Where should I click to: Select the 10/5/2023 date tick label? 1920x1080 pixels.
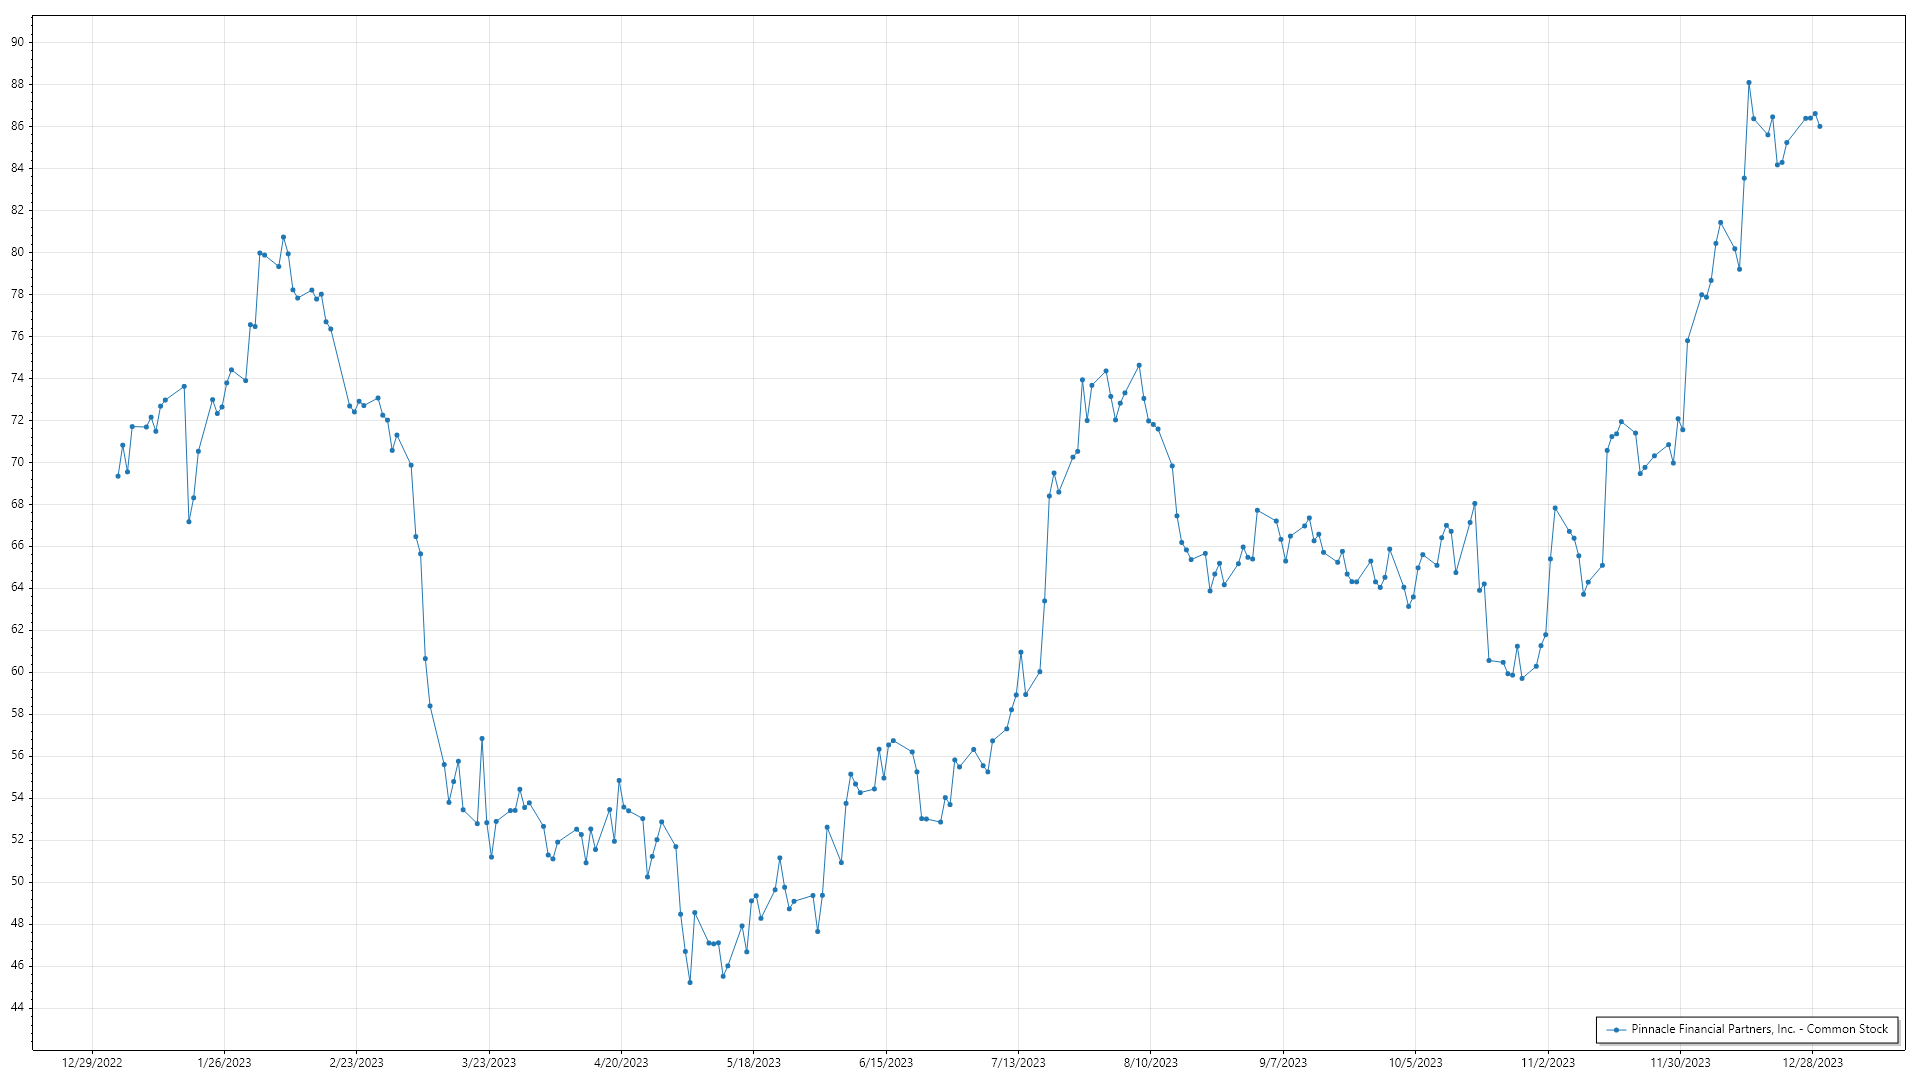click(1415, 1063)
